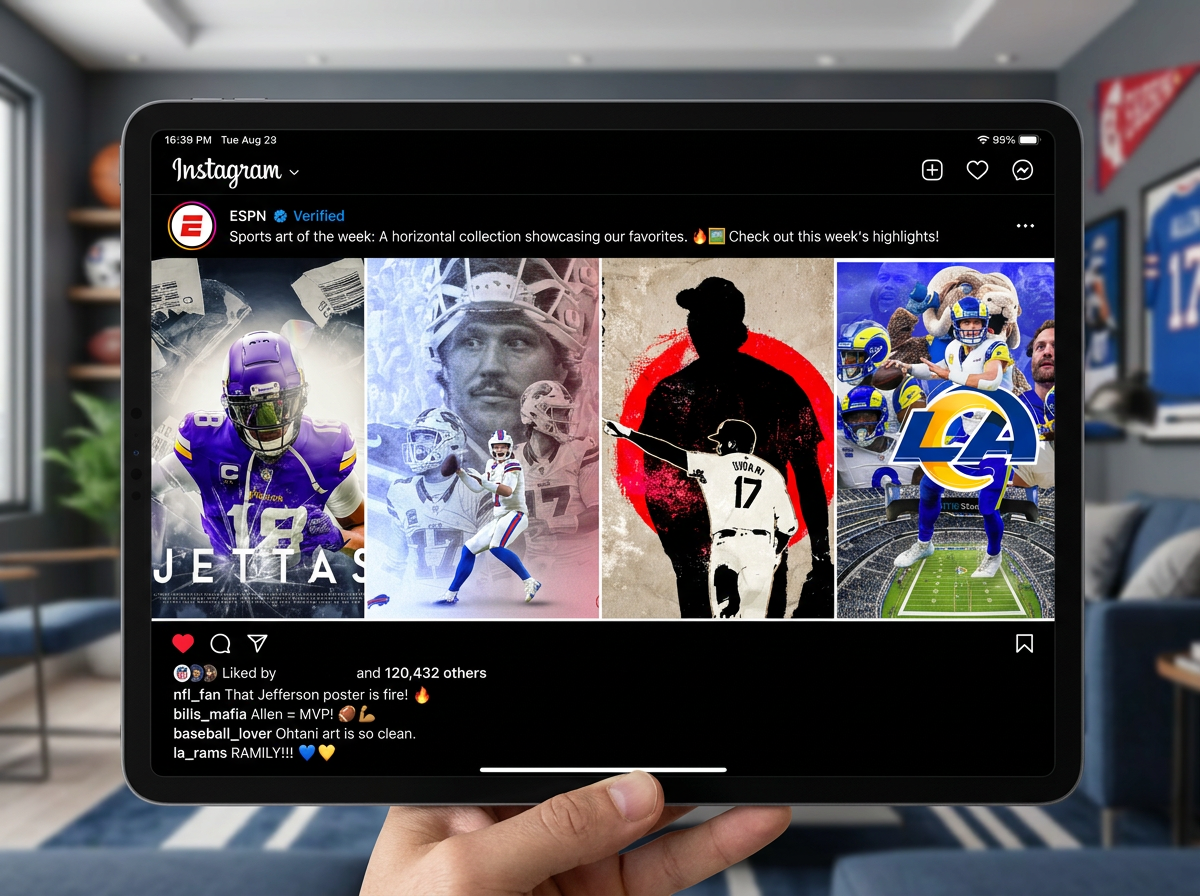1200x896 pixels.
Task: Tap the battery status icon
Action: 1030,140
